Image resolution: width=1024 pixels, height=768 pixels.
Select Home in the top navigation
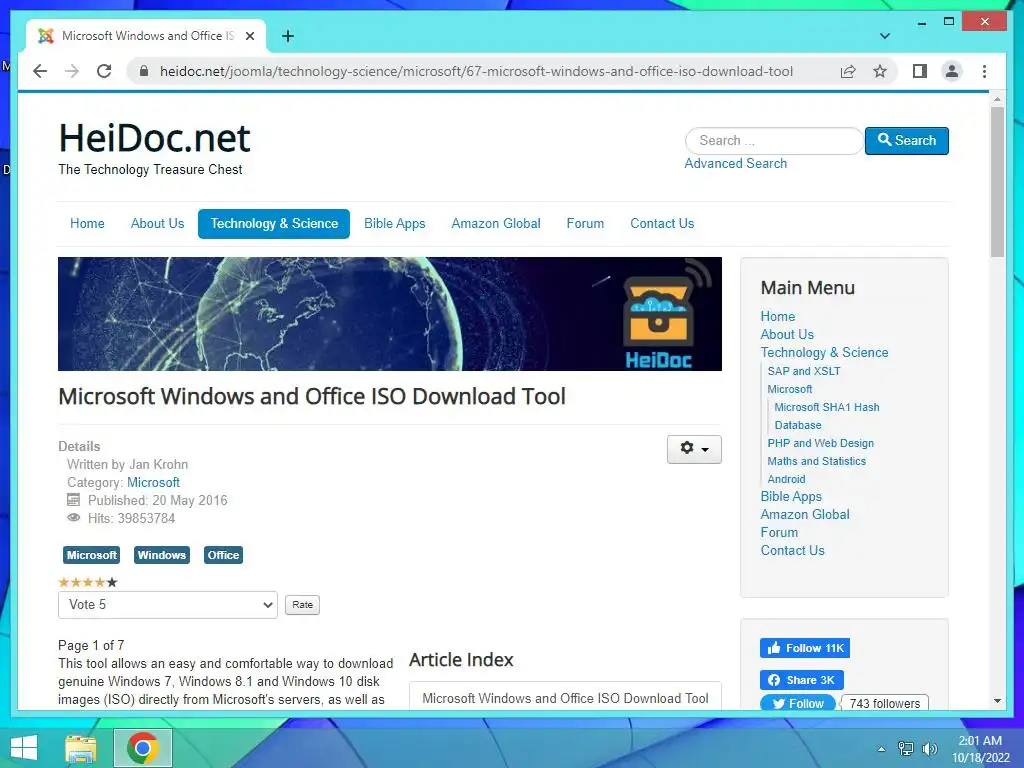[87, 223]
